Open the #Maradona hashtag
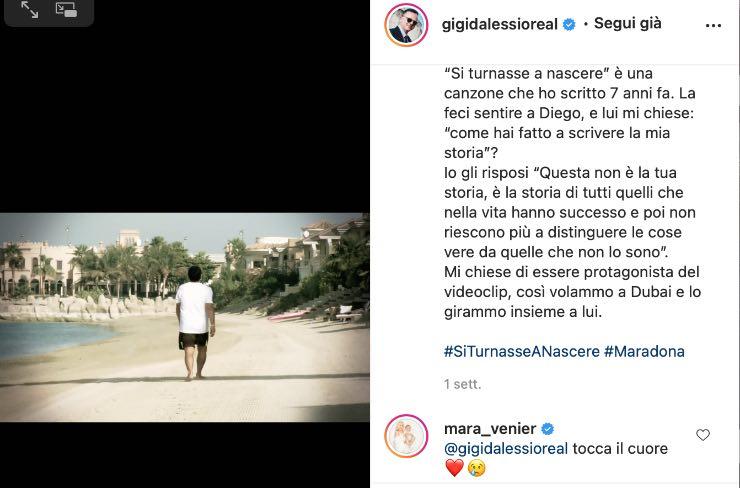740x488 pixels. click(x=644, y=352)
